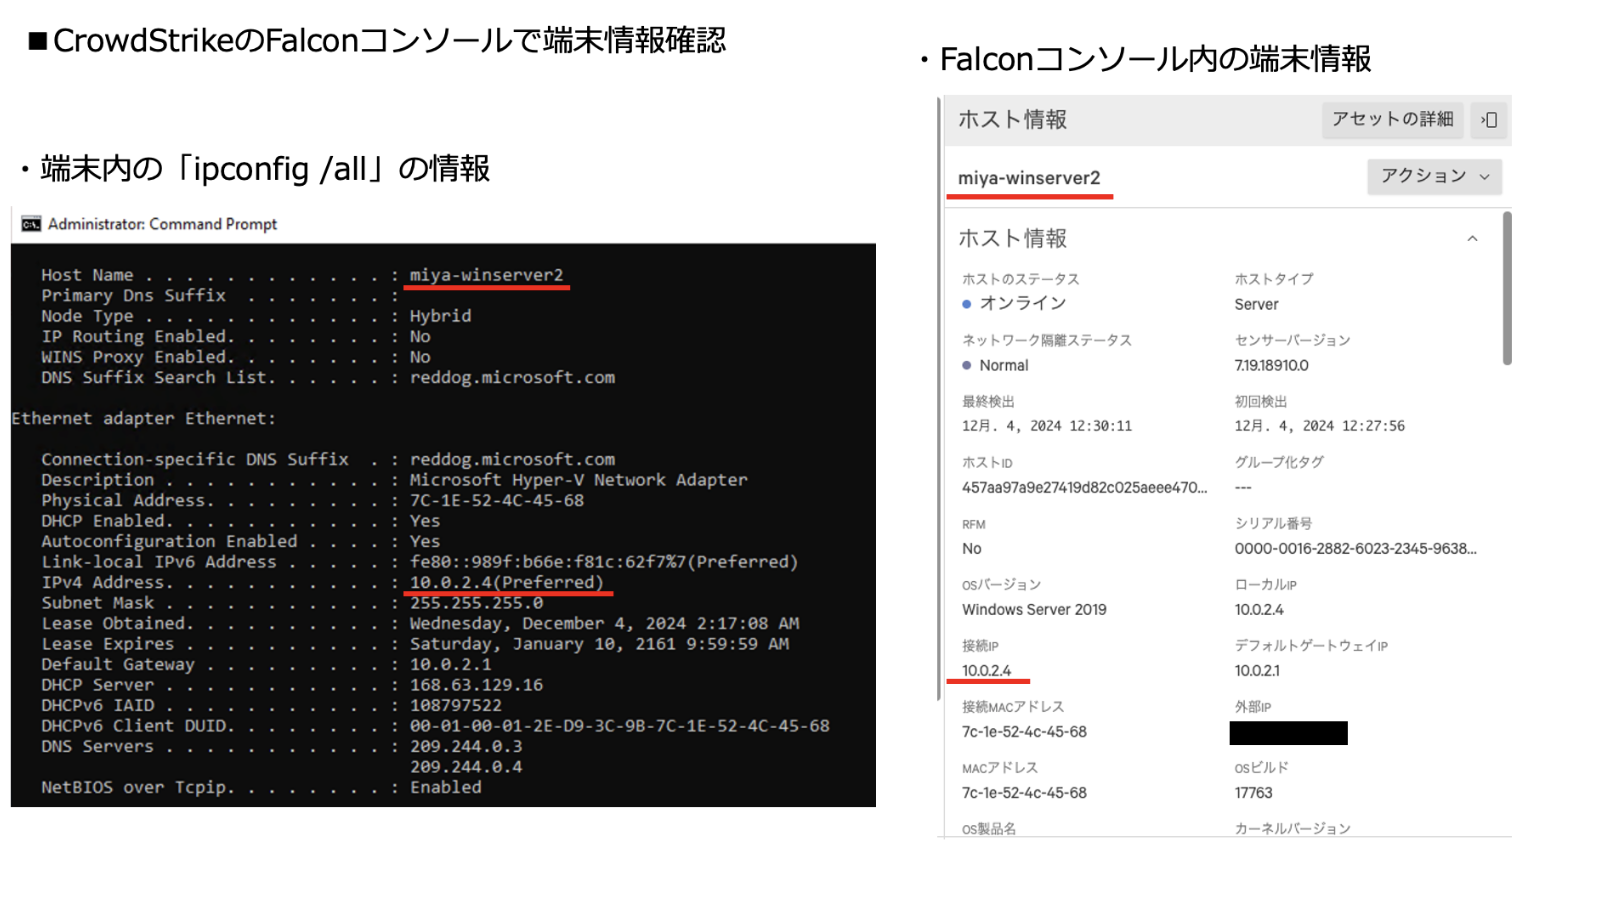The image size is (1606, 902).
Task: Click the Ethernet adapter Ethernet: heading
Action: tap(143, 418)
